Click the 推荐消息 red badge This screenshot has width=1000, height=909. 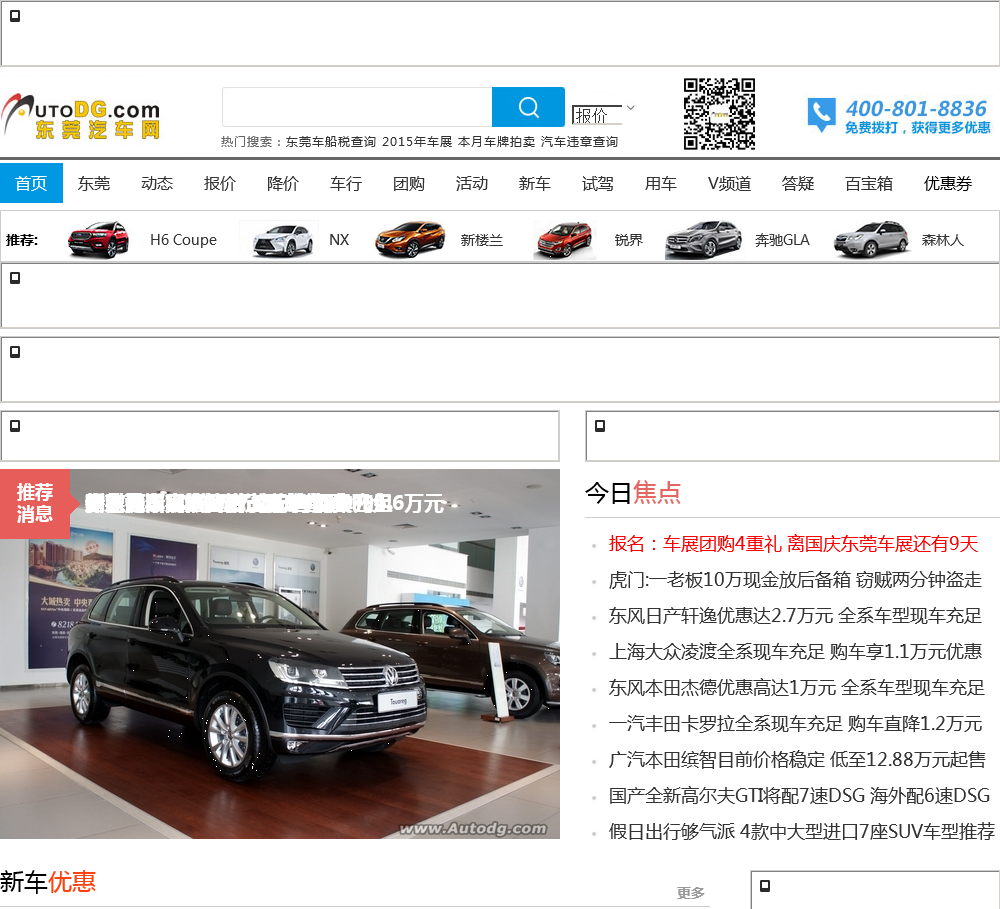34,503
